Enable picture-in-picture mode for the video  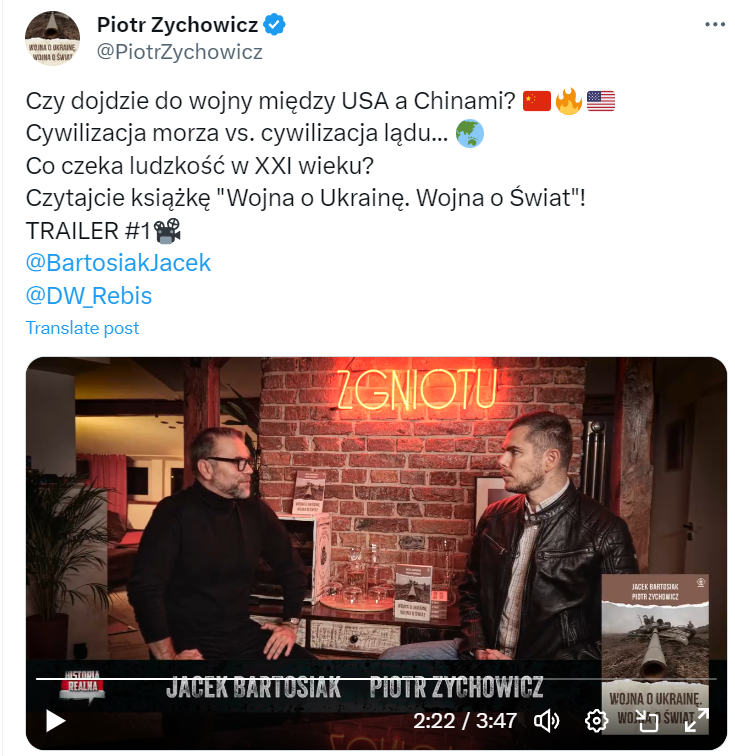[648, 721]
